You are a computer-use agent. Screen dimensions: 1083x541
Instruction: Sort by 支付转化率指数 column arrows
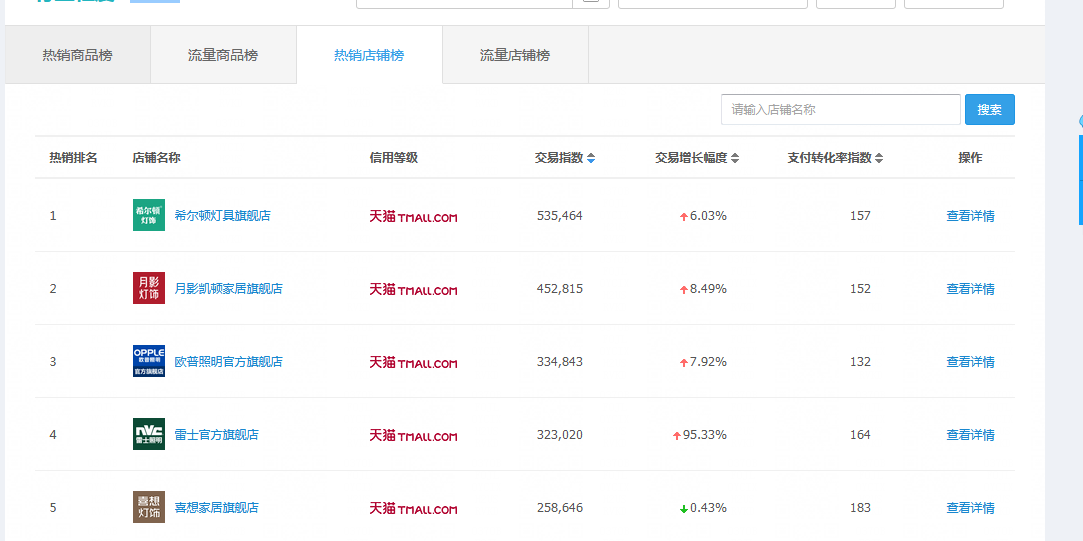click(x=879, y=158)
